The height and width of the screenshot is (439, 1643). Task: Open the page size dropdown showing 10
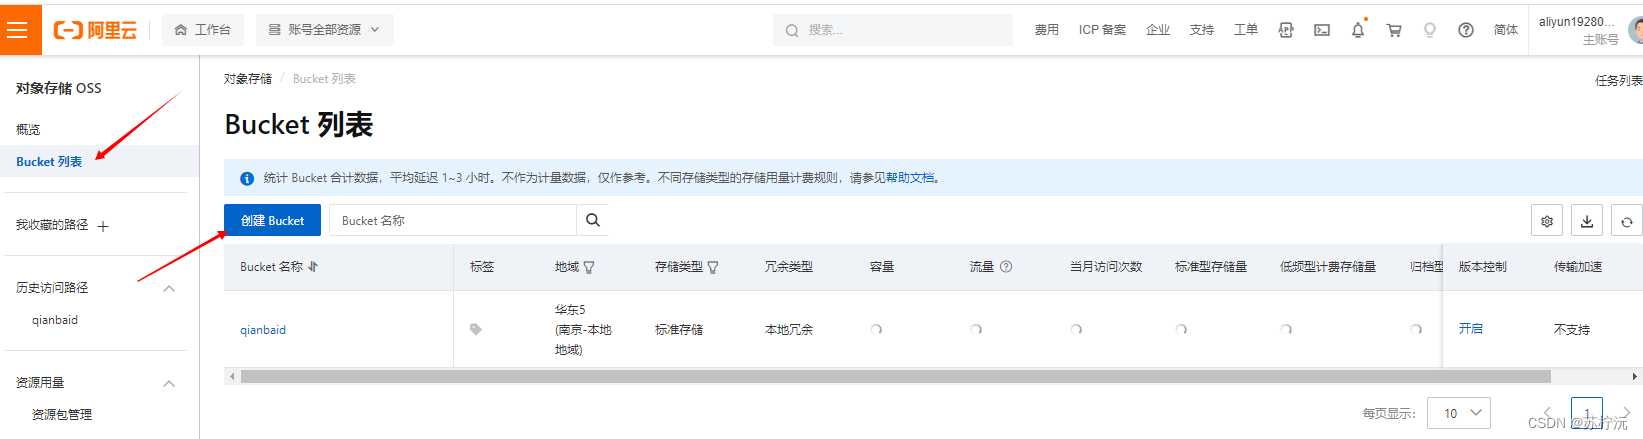coord(1459,413)
